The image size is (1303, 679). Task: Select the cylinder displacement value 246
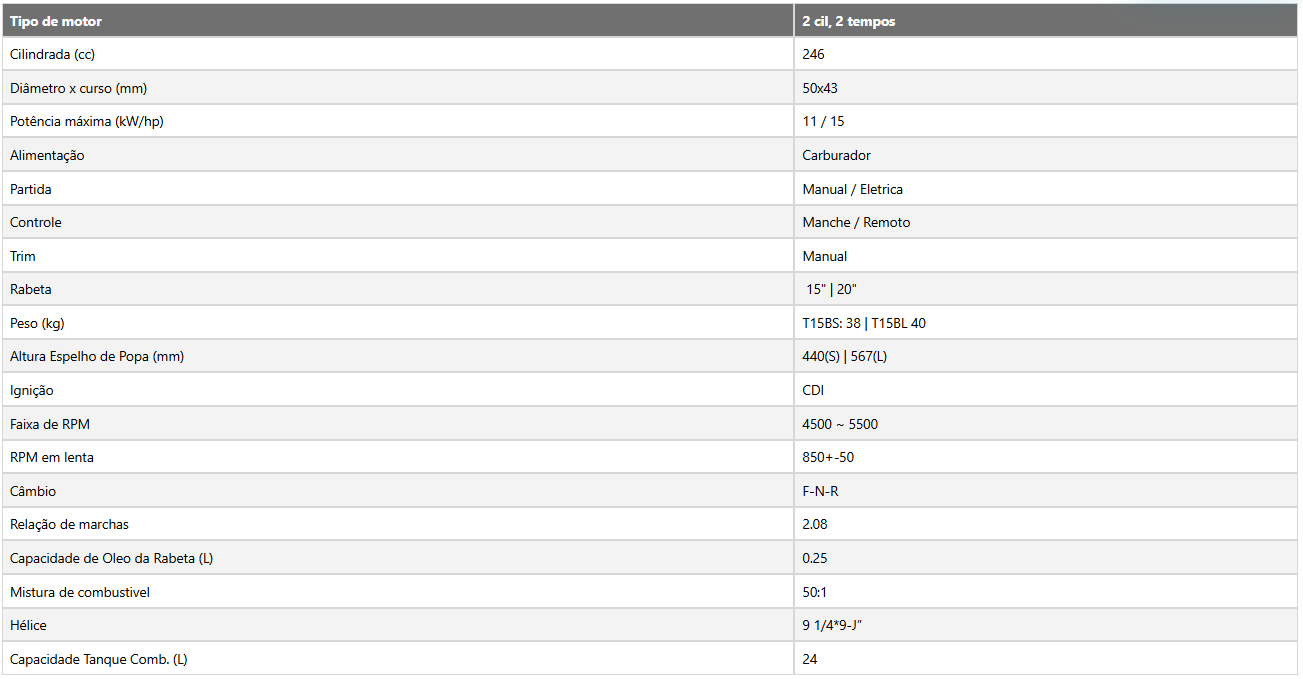(813, 54)
